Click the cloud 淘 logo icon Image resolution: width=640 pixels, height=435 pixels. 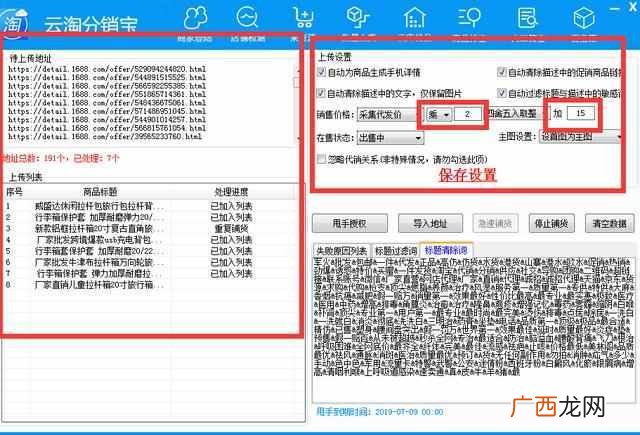[x=14, y=22]
